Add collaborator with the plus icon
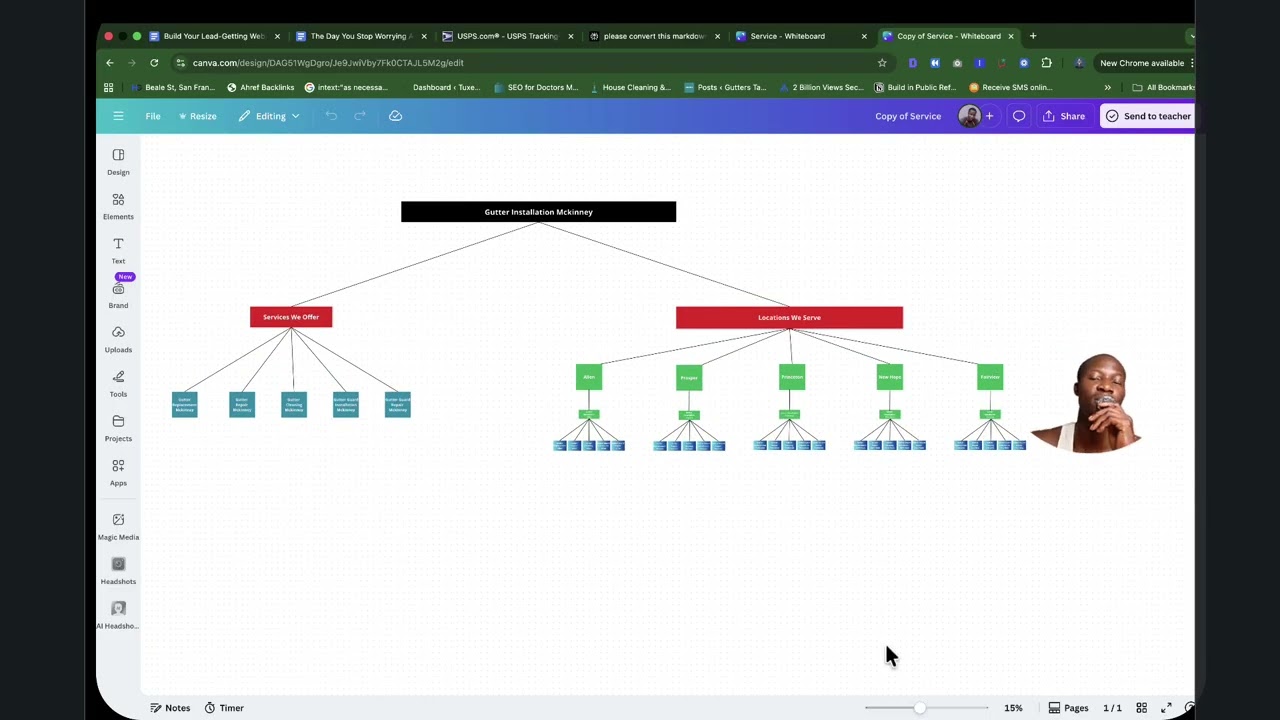Viewport: 1280px width, 720px height. (x=989, y=116)
